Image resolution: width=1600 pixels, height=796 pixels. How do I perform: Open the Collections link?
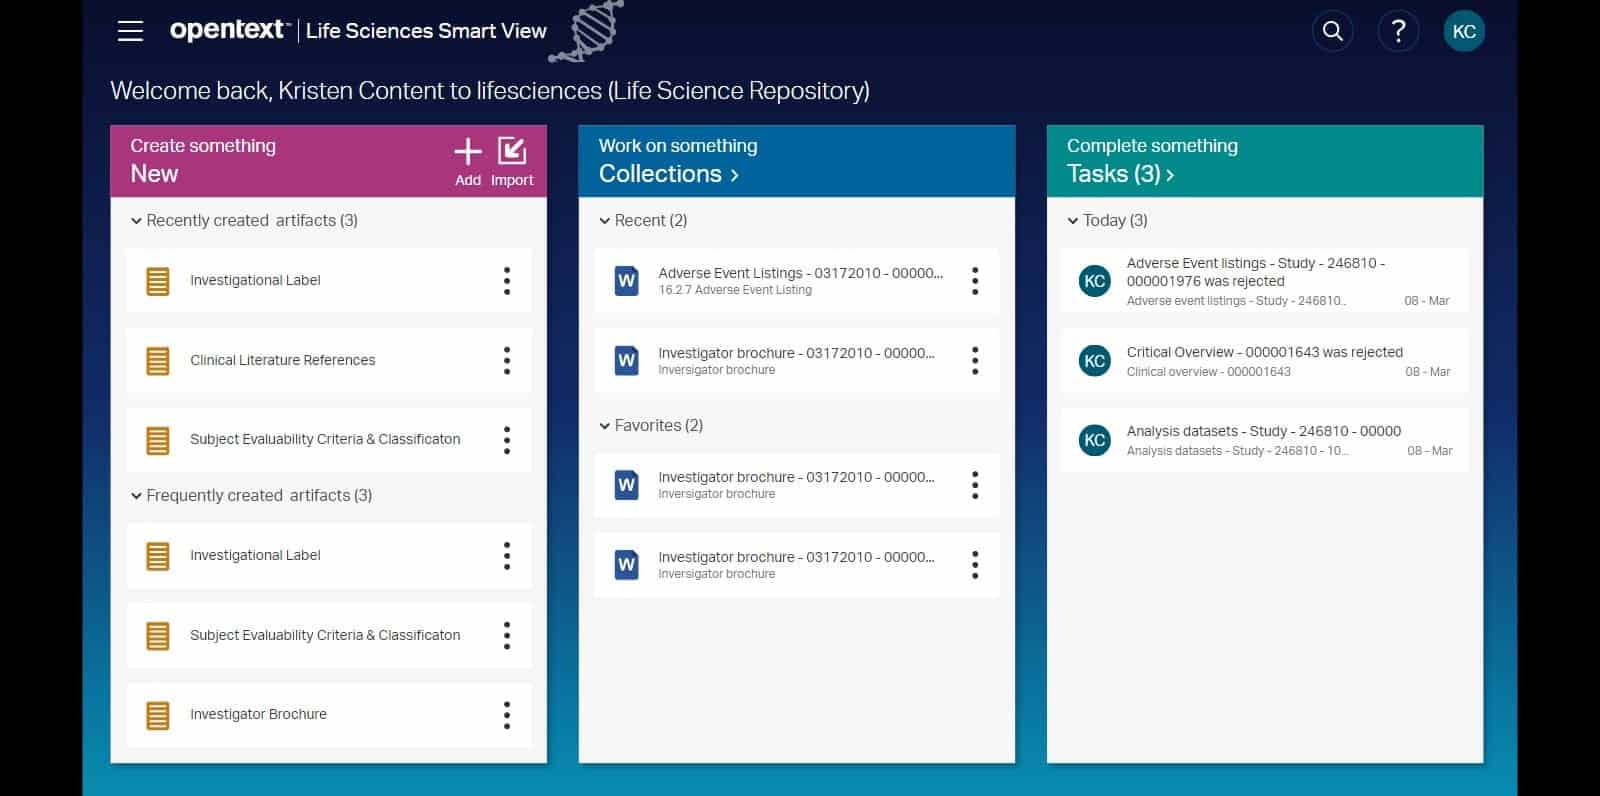[668, 174]
